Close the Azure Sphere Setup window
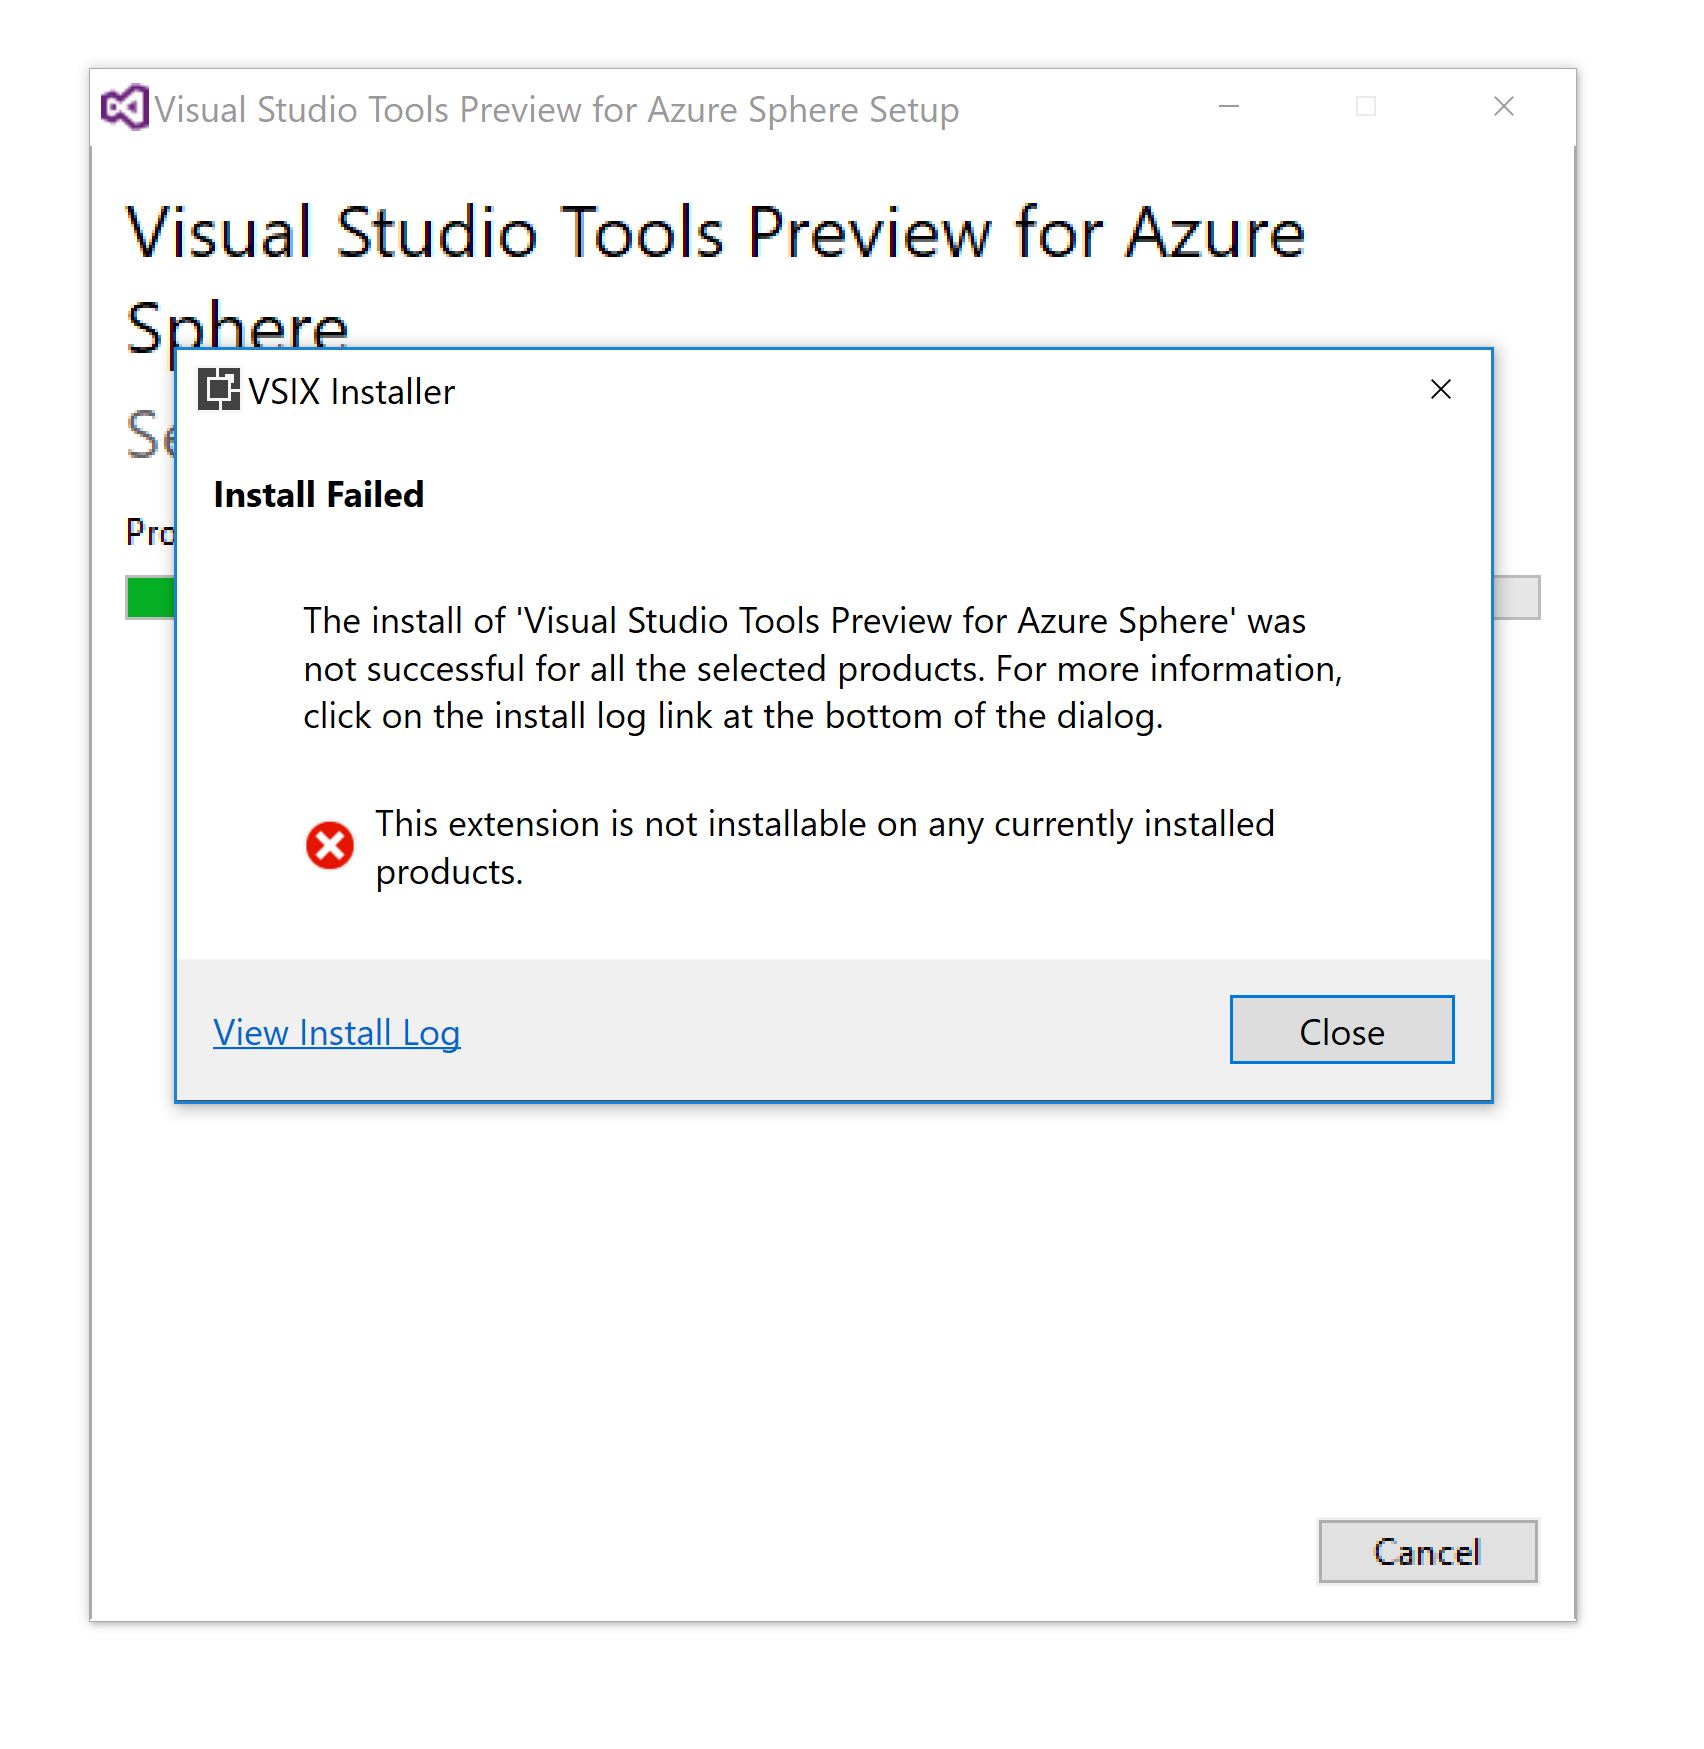 click(1503, 106)
